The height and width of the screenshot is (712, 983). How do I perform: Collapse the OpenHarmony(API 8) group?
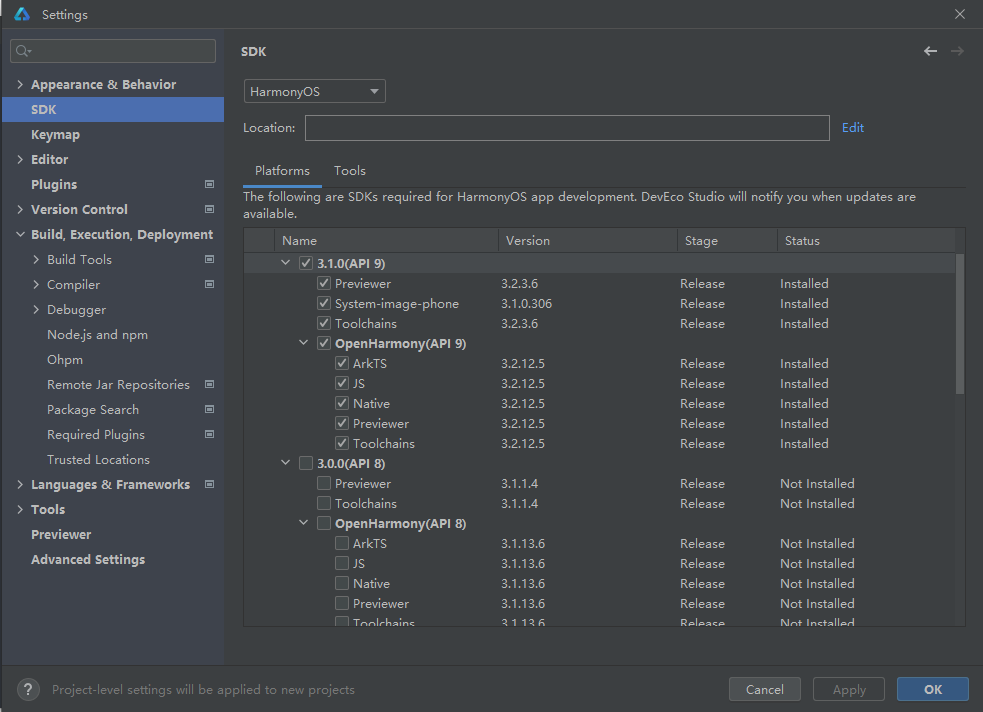[x=304, y=523]
